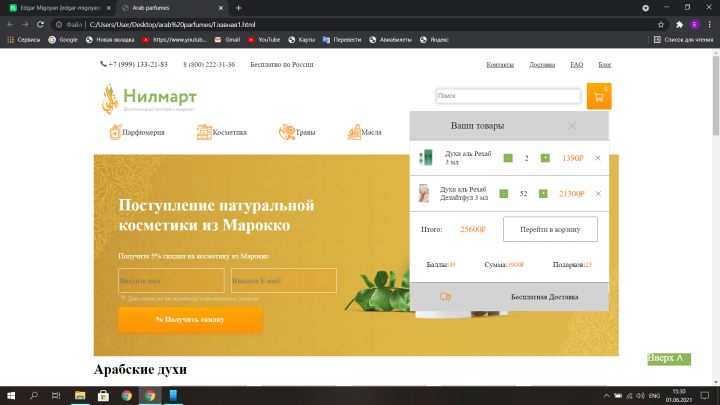The width and height of the screenshot is (720, 405).
Task: Click the Бесплатная Доставка label
Action: pyautogui.click(x=545, y=297)
